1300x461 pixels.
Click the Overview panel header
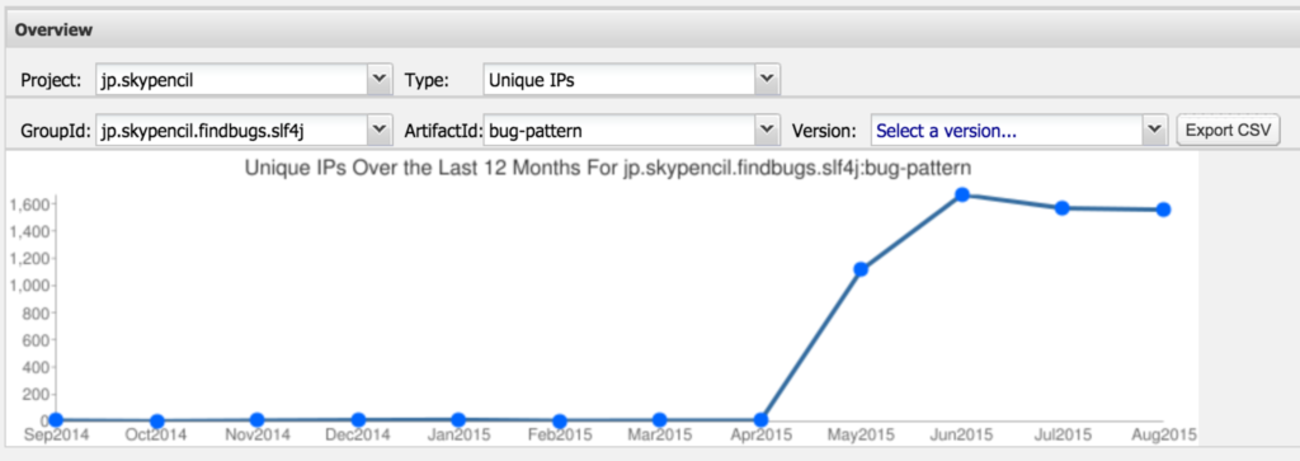coord(54,30)
